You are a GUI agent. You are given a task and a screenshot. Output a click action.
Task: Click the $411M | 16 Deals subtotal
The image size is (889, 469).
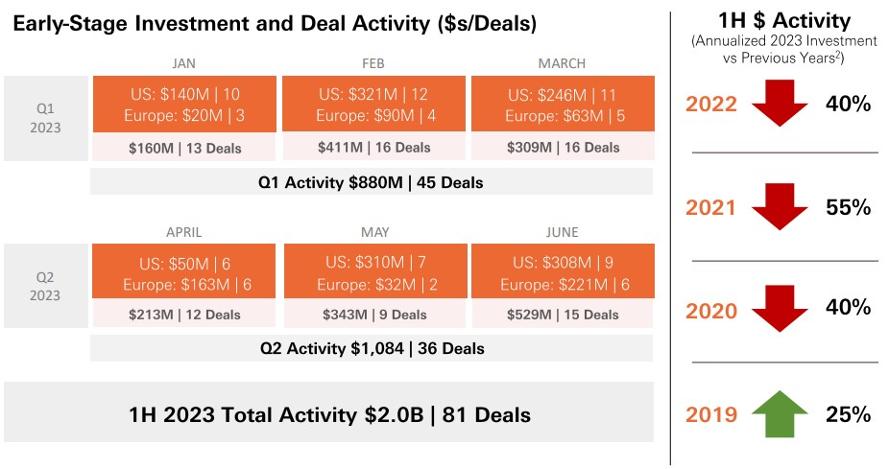click(x=374, y=147)
